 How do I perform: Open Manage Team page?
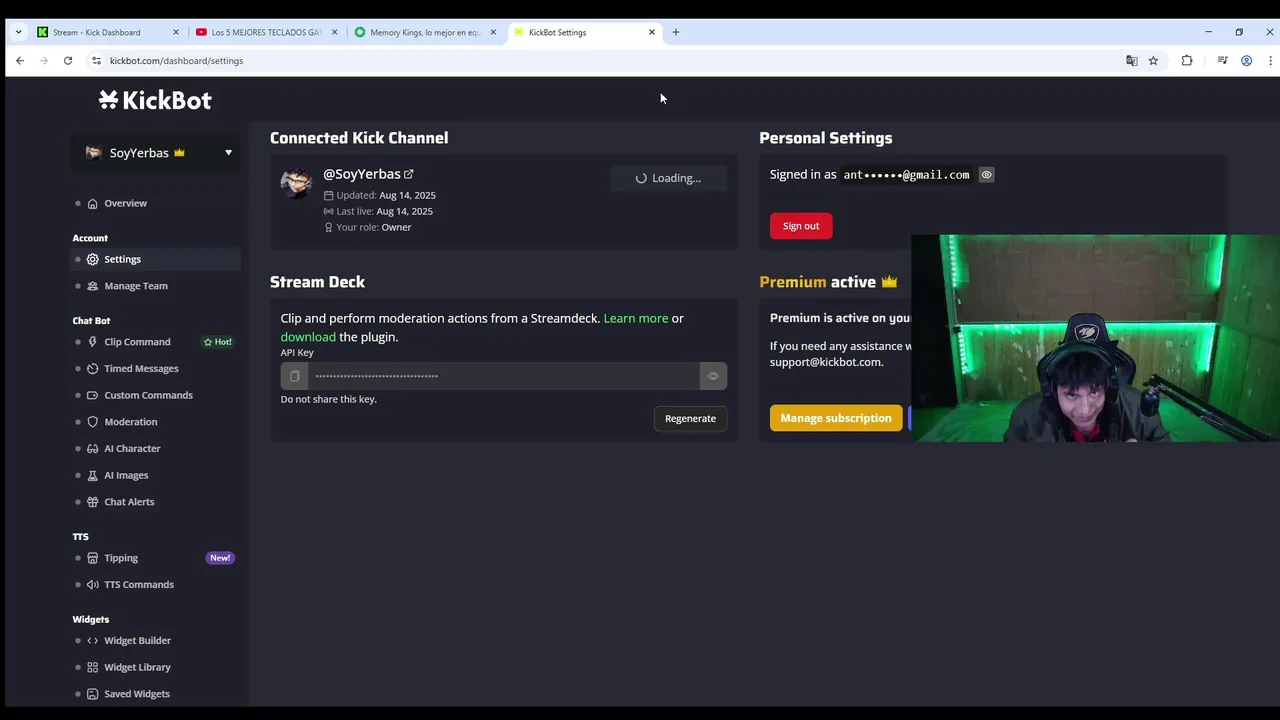(136, 286)
